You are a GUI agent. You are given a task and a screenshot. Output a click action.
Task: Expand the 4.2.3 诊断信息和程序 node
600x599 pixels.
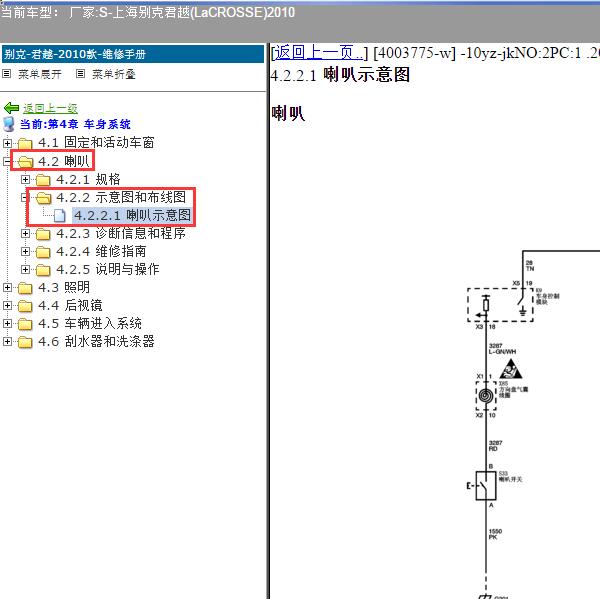tap(25, 233)
